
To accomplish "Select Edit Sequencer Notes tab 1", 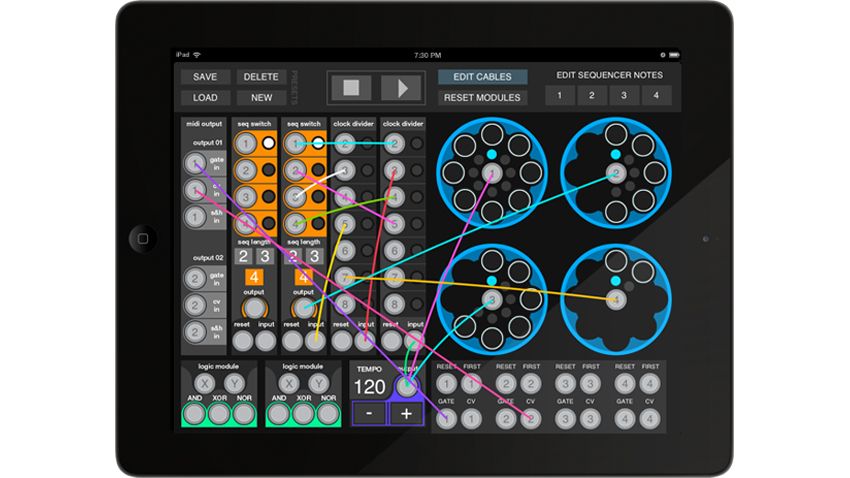I will pos(559,95).
